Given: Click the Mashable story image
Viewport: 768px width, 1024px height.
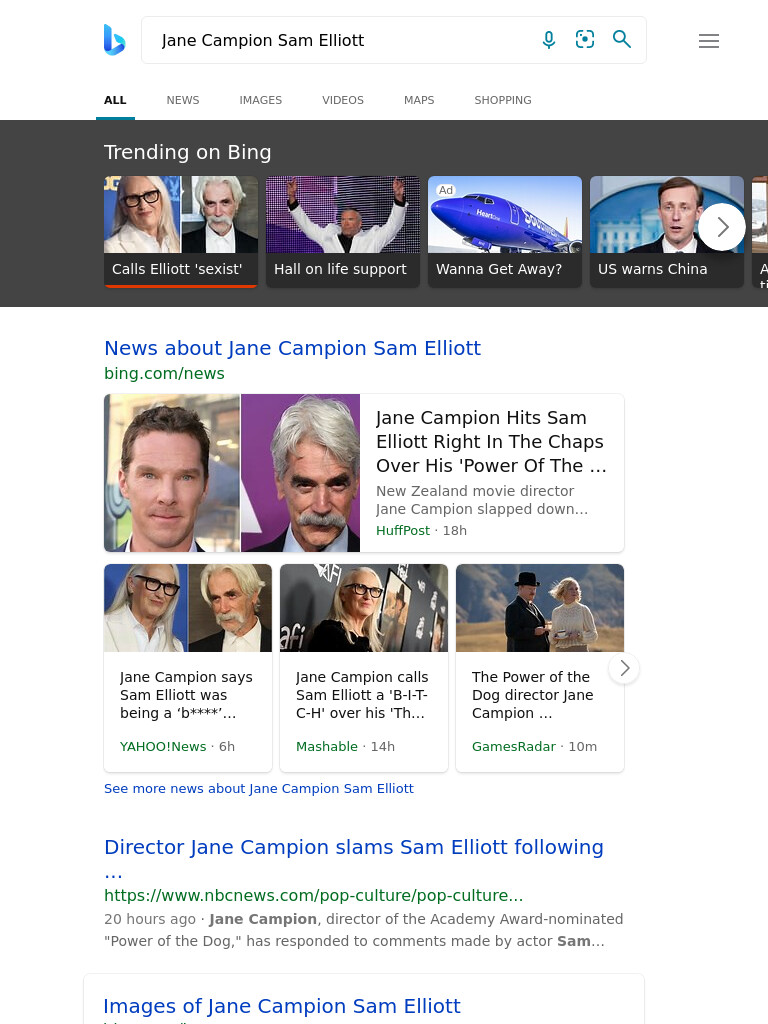Looking at the screenshot, I should click(x=364, y=608).
